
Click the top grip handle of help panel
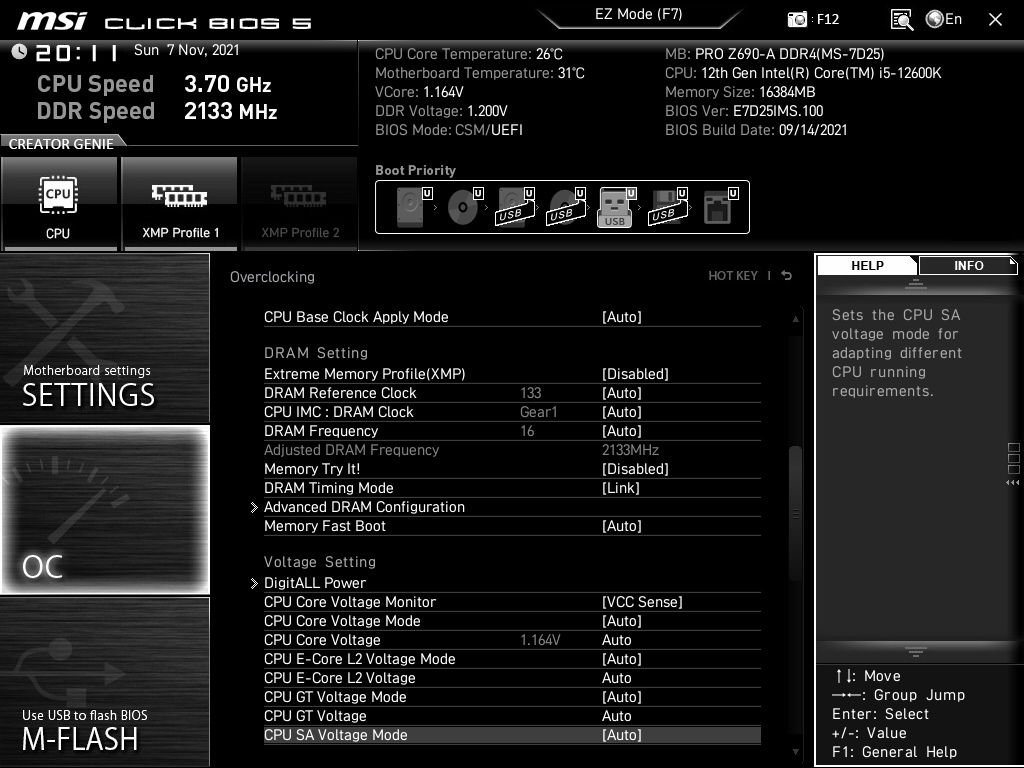(x=916, y=283)
